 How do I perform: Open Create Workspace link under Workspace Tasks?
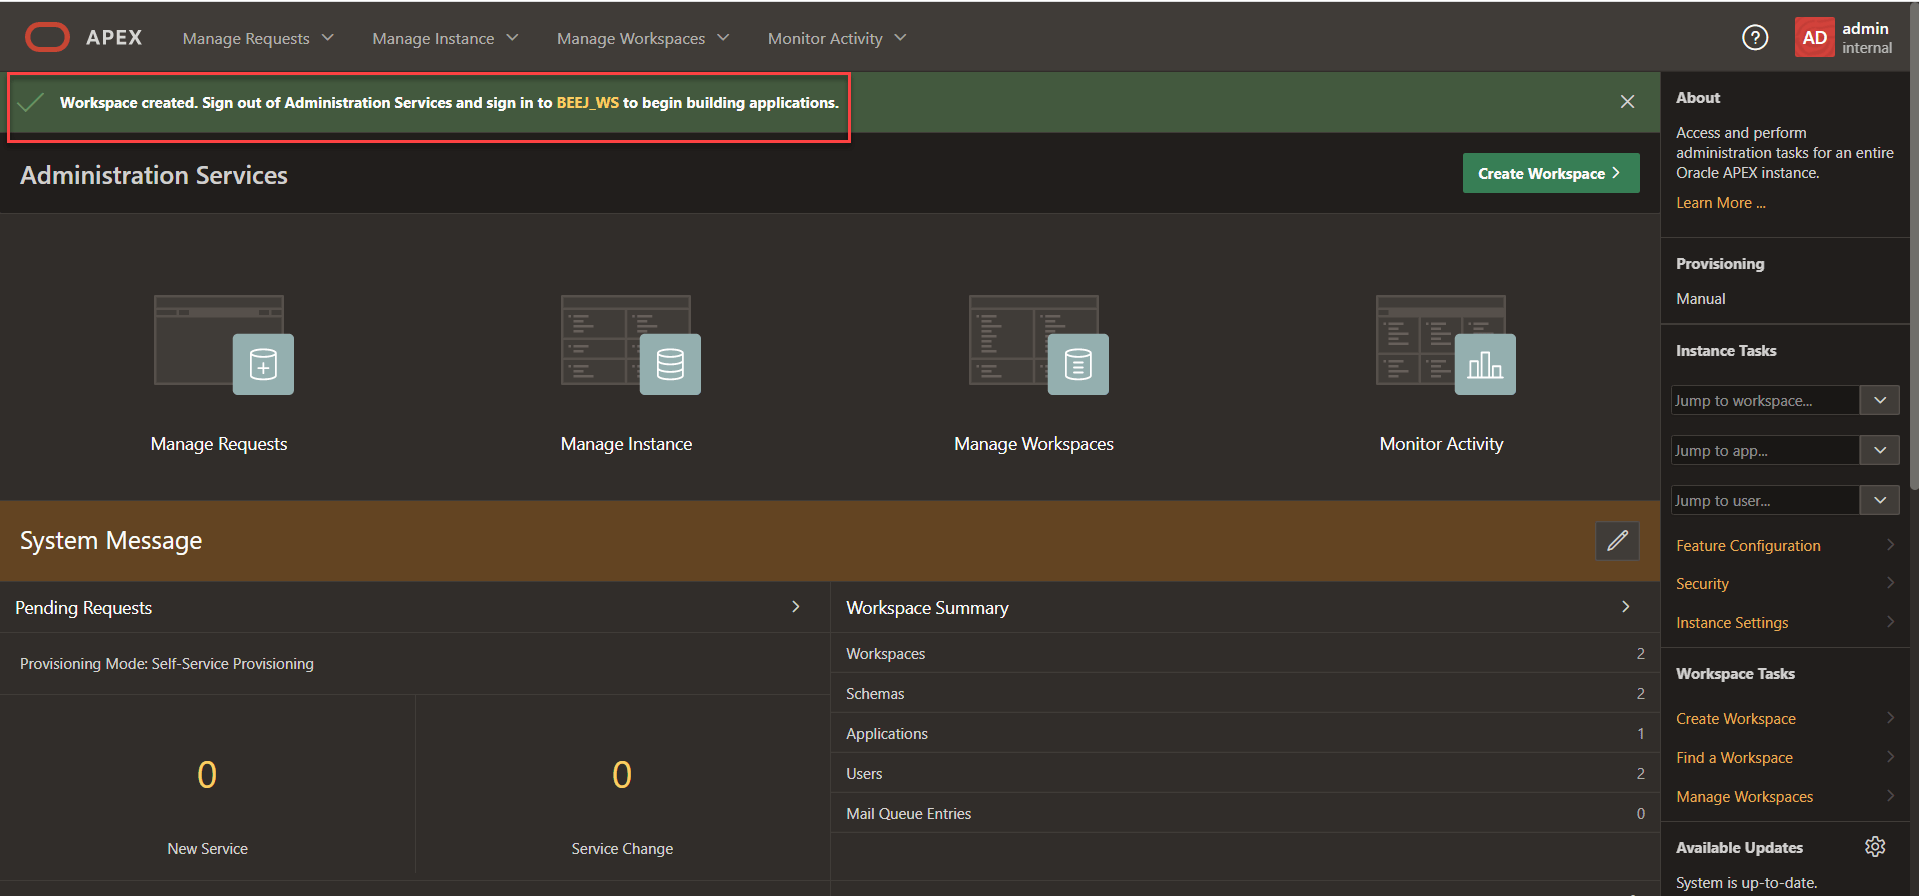pyautogui.click(x=1736, y=719)
